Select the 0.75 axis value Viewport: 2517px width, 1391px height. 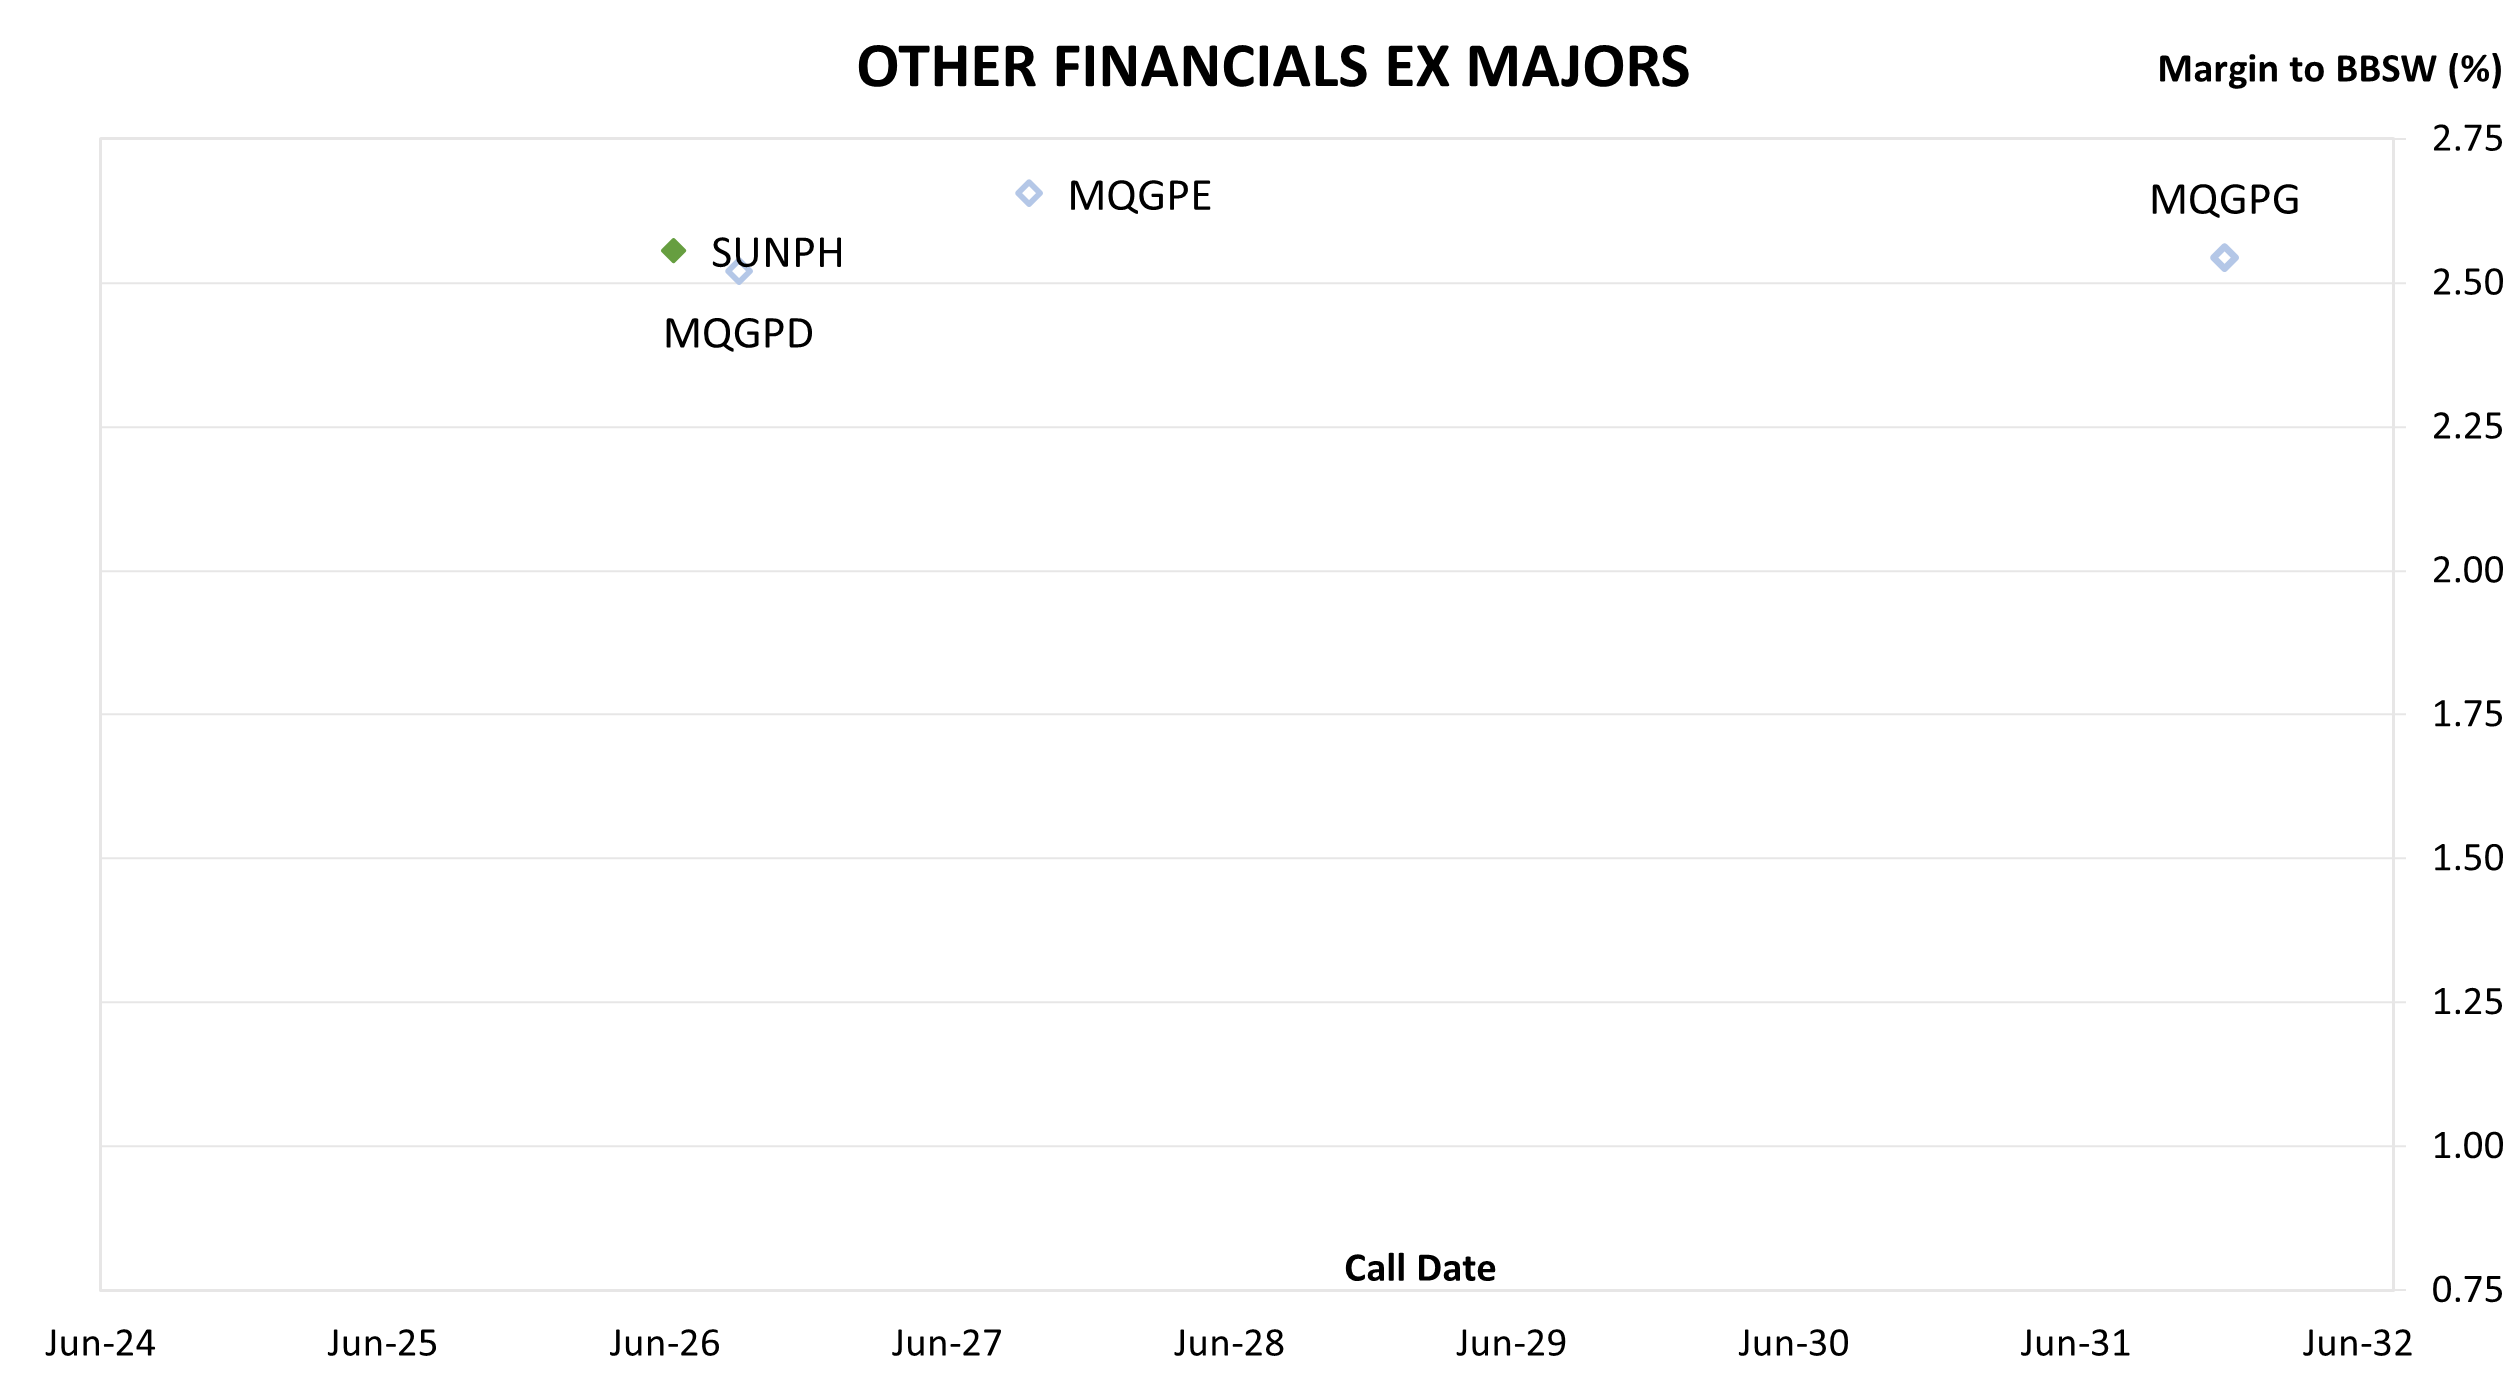click(x=2467, y=1290)
